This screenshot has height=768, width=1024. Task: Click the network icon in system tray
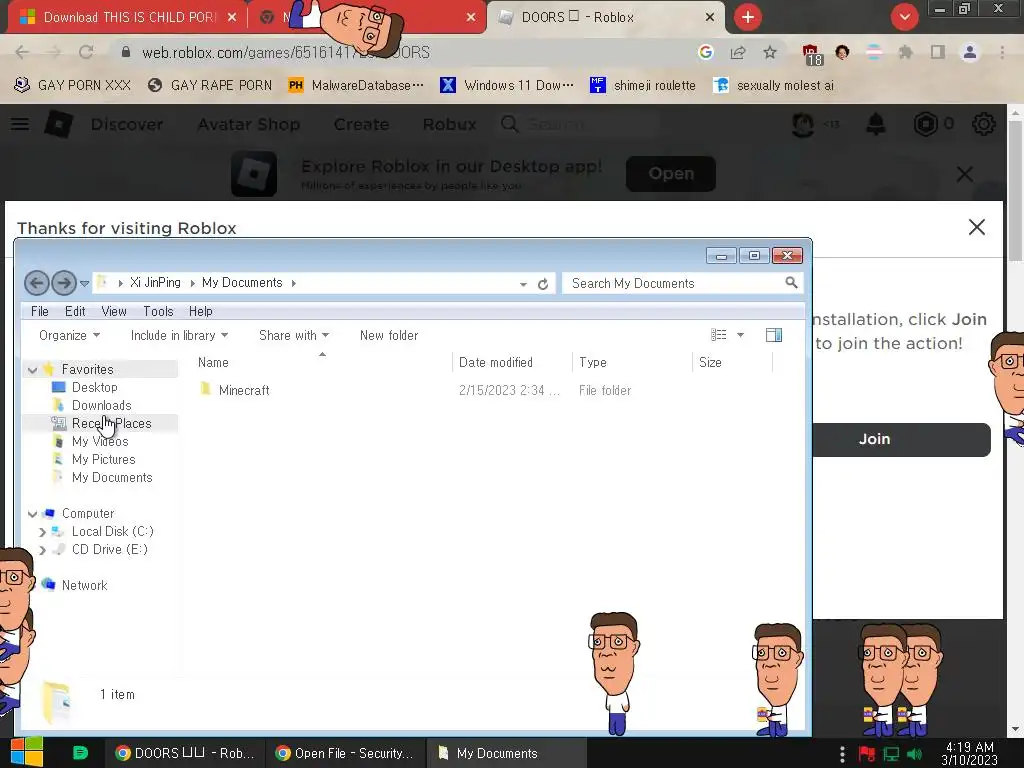[891, 754]
